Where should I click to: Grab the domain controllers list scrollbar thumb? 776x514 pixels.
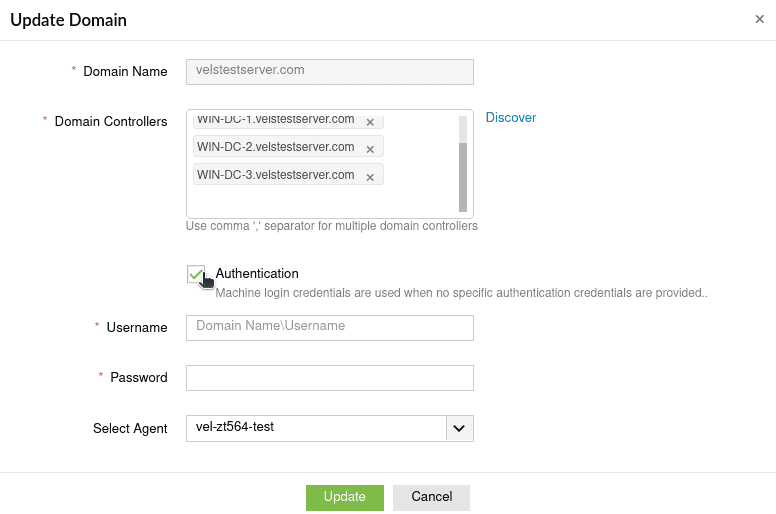tap(463, 176)
